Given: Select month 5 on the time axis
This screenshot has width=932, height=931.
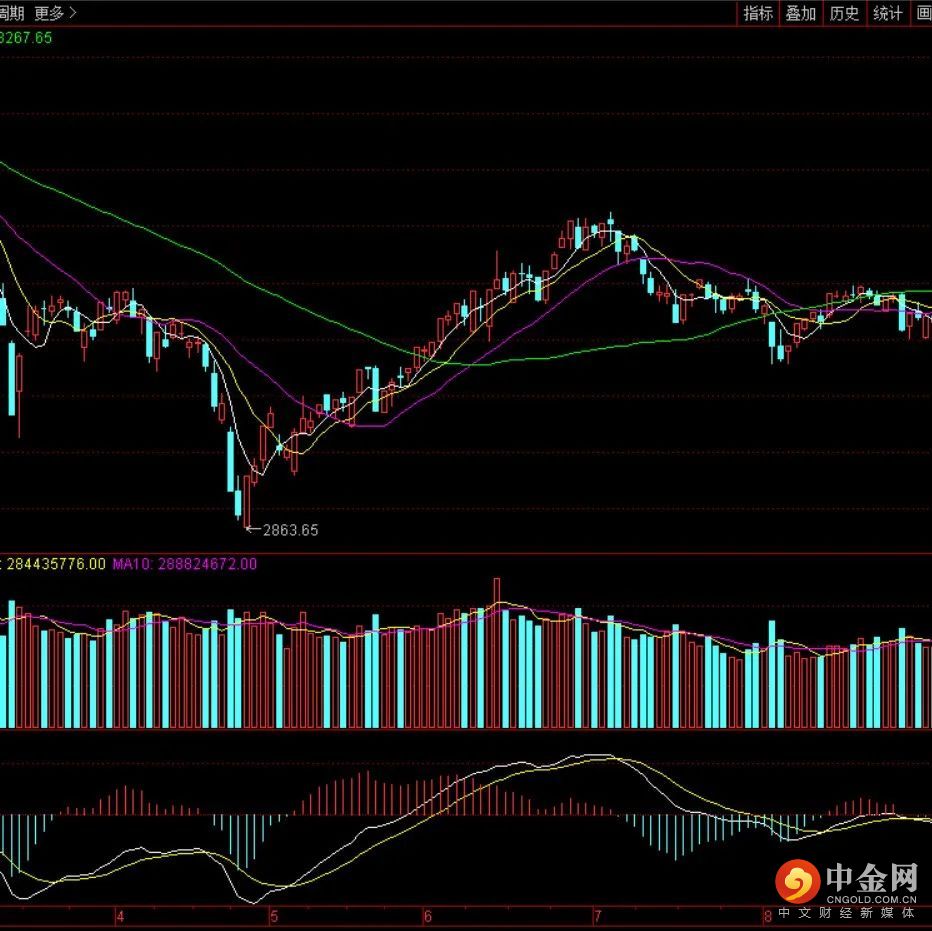Looking at the screenshot, I should [273, 916].
